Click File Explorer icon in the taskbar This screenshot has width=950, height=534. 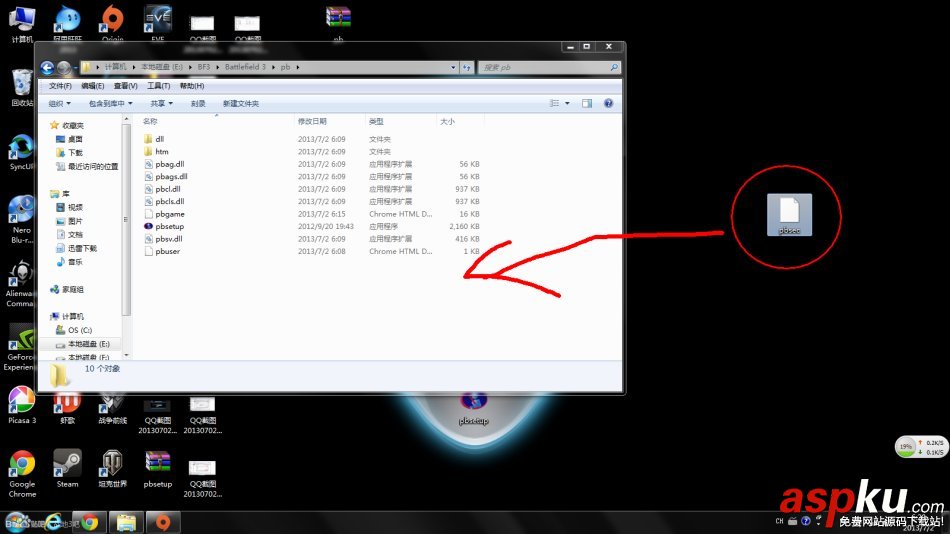[x=126, y=522]
